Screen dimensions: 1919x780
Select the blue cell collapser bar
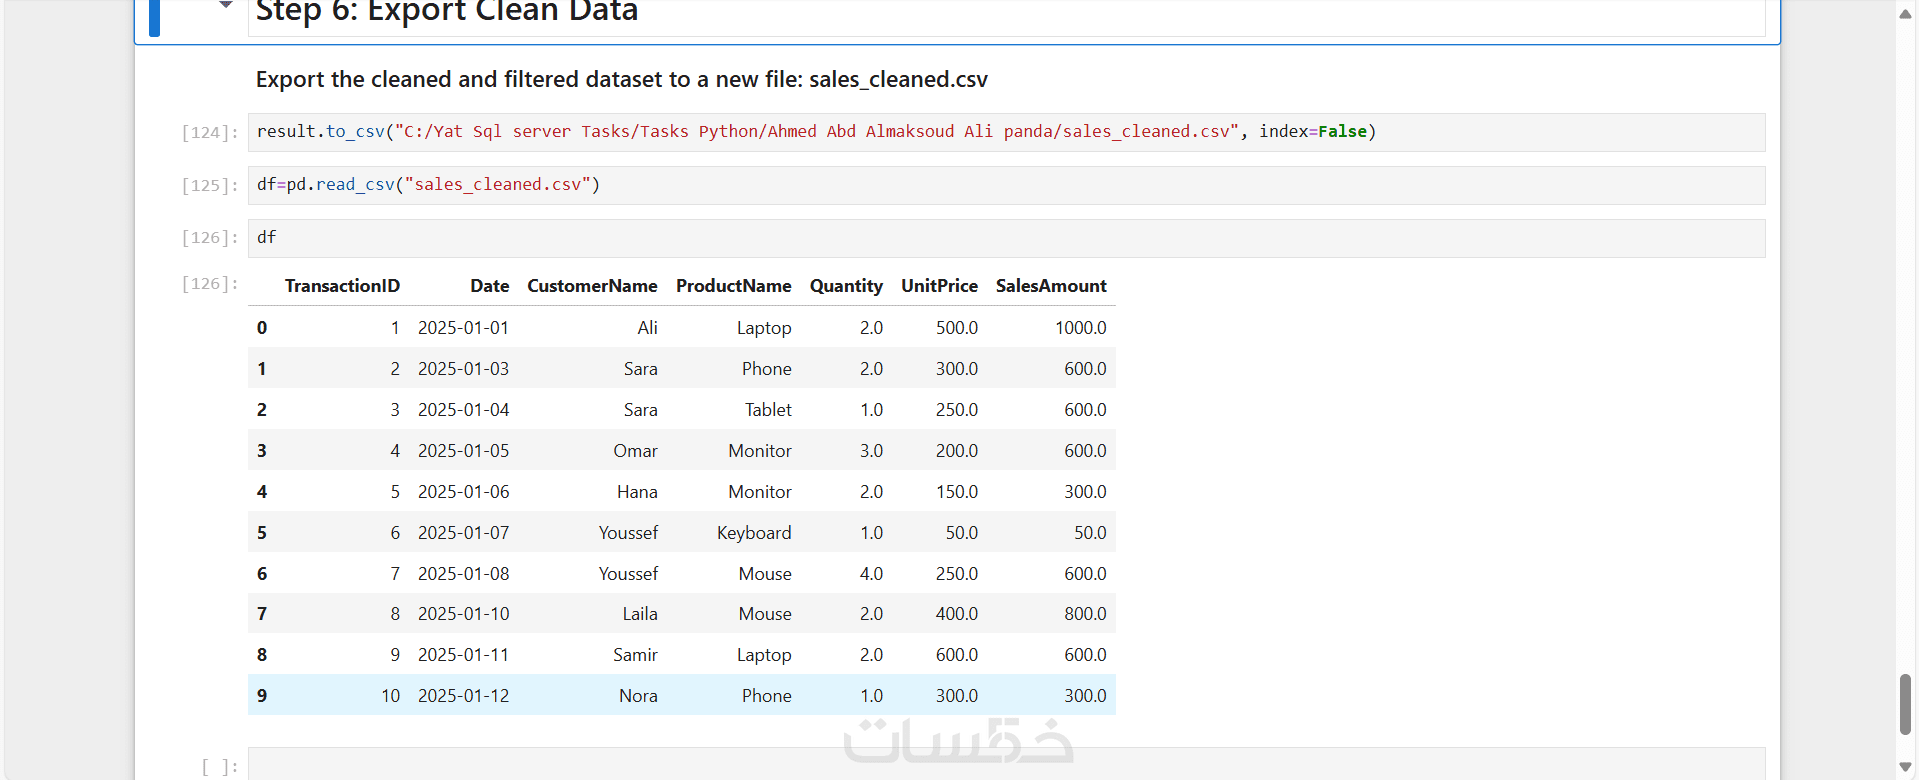(155, 16)
